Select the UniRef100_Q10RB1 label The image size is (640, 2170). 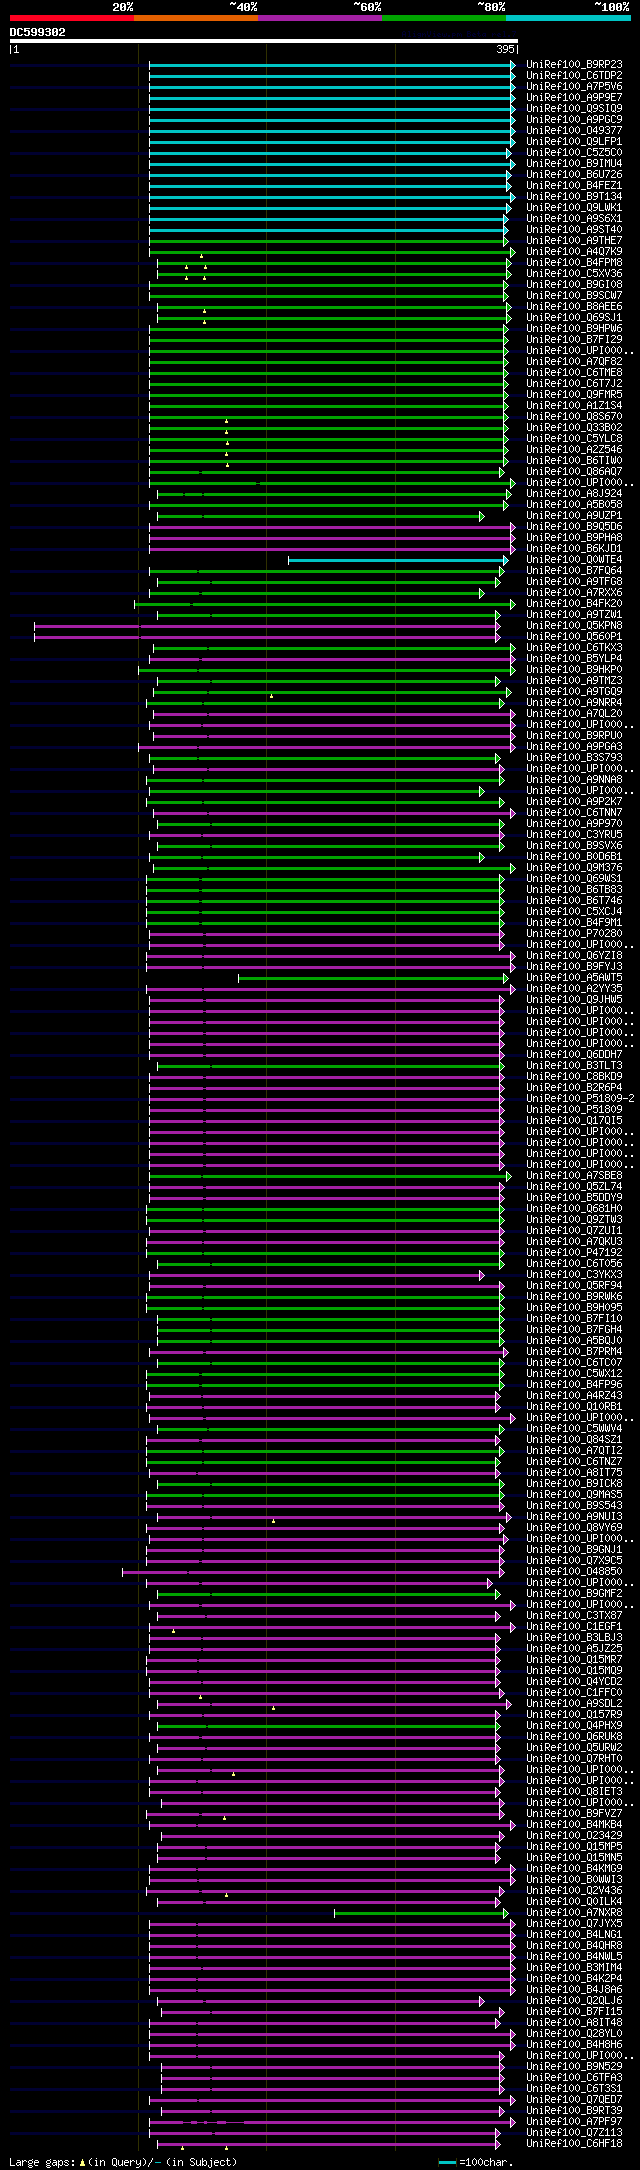[574, 1406]
